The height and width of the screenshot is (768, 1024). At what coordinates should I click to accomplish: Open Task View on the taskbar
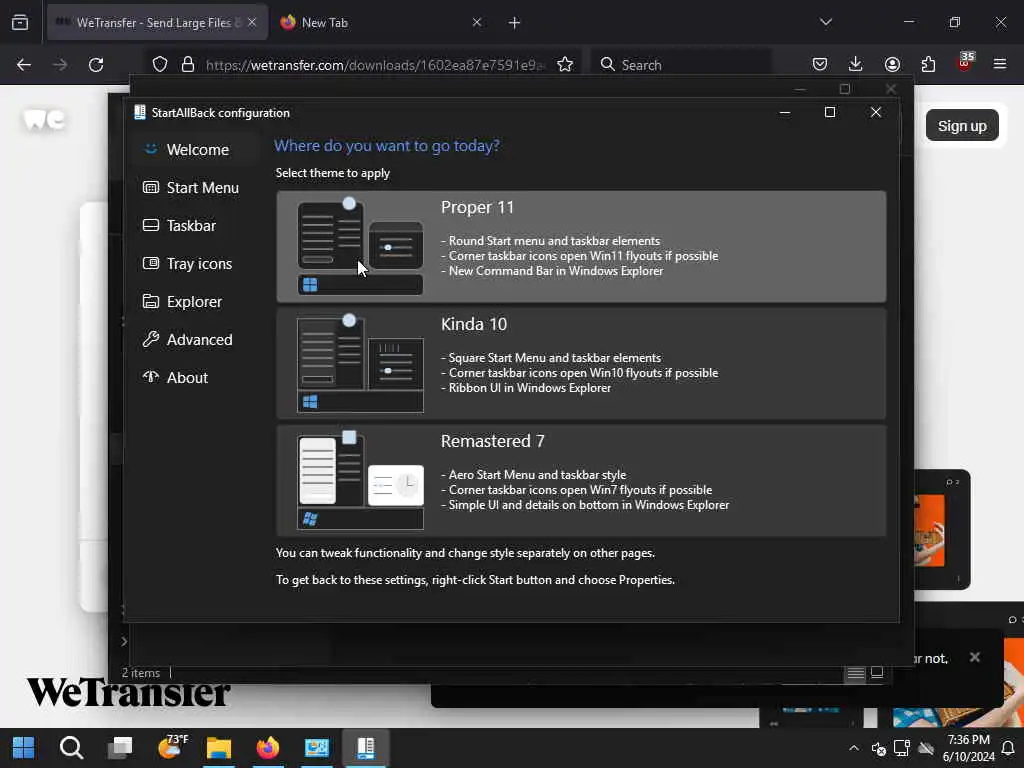(x=120, y=748)
